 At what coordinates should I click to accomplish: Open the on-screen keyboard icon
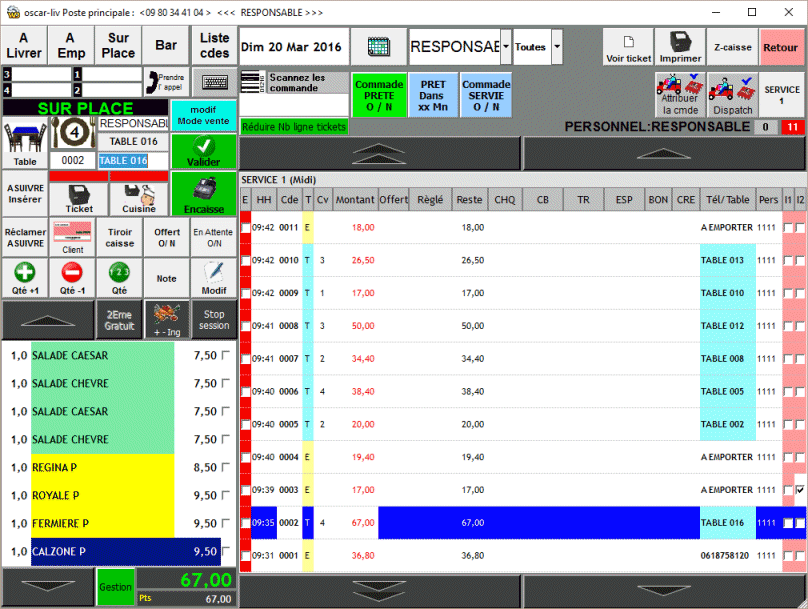(215, 82)
